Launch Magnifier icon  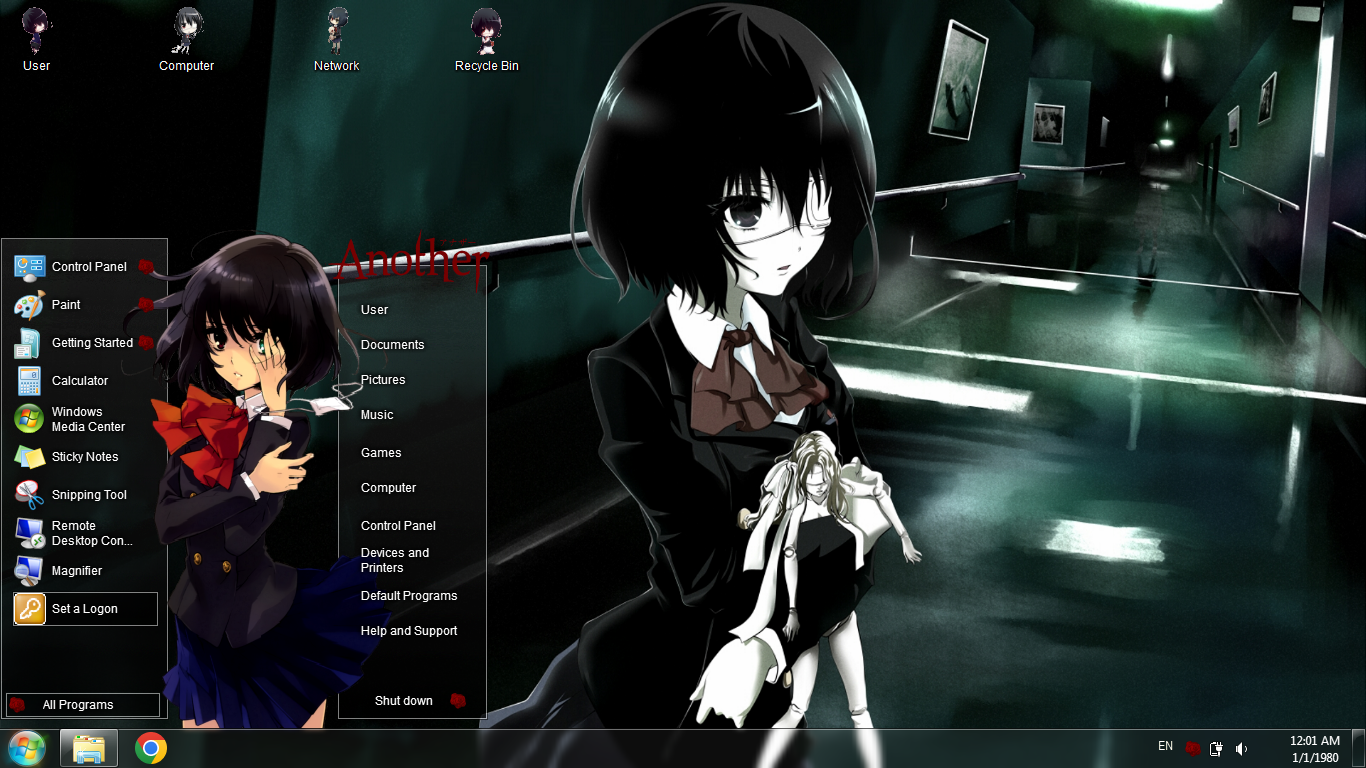(x=29, y=571)
